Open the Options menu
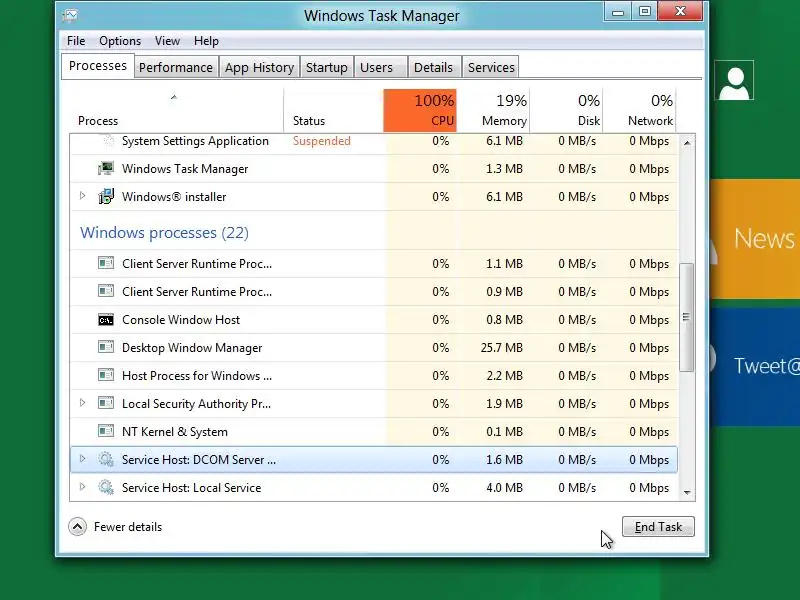The image size is (800, 600). tap(120, 41)
